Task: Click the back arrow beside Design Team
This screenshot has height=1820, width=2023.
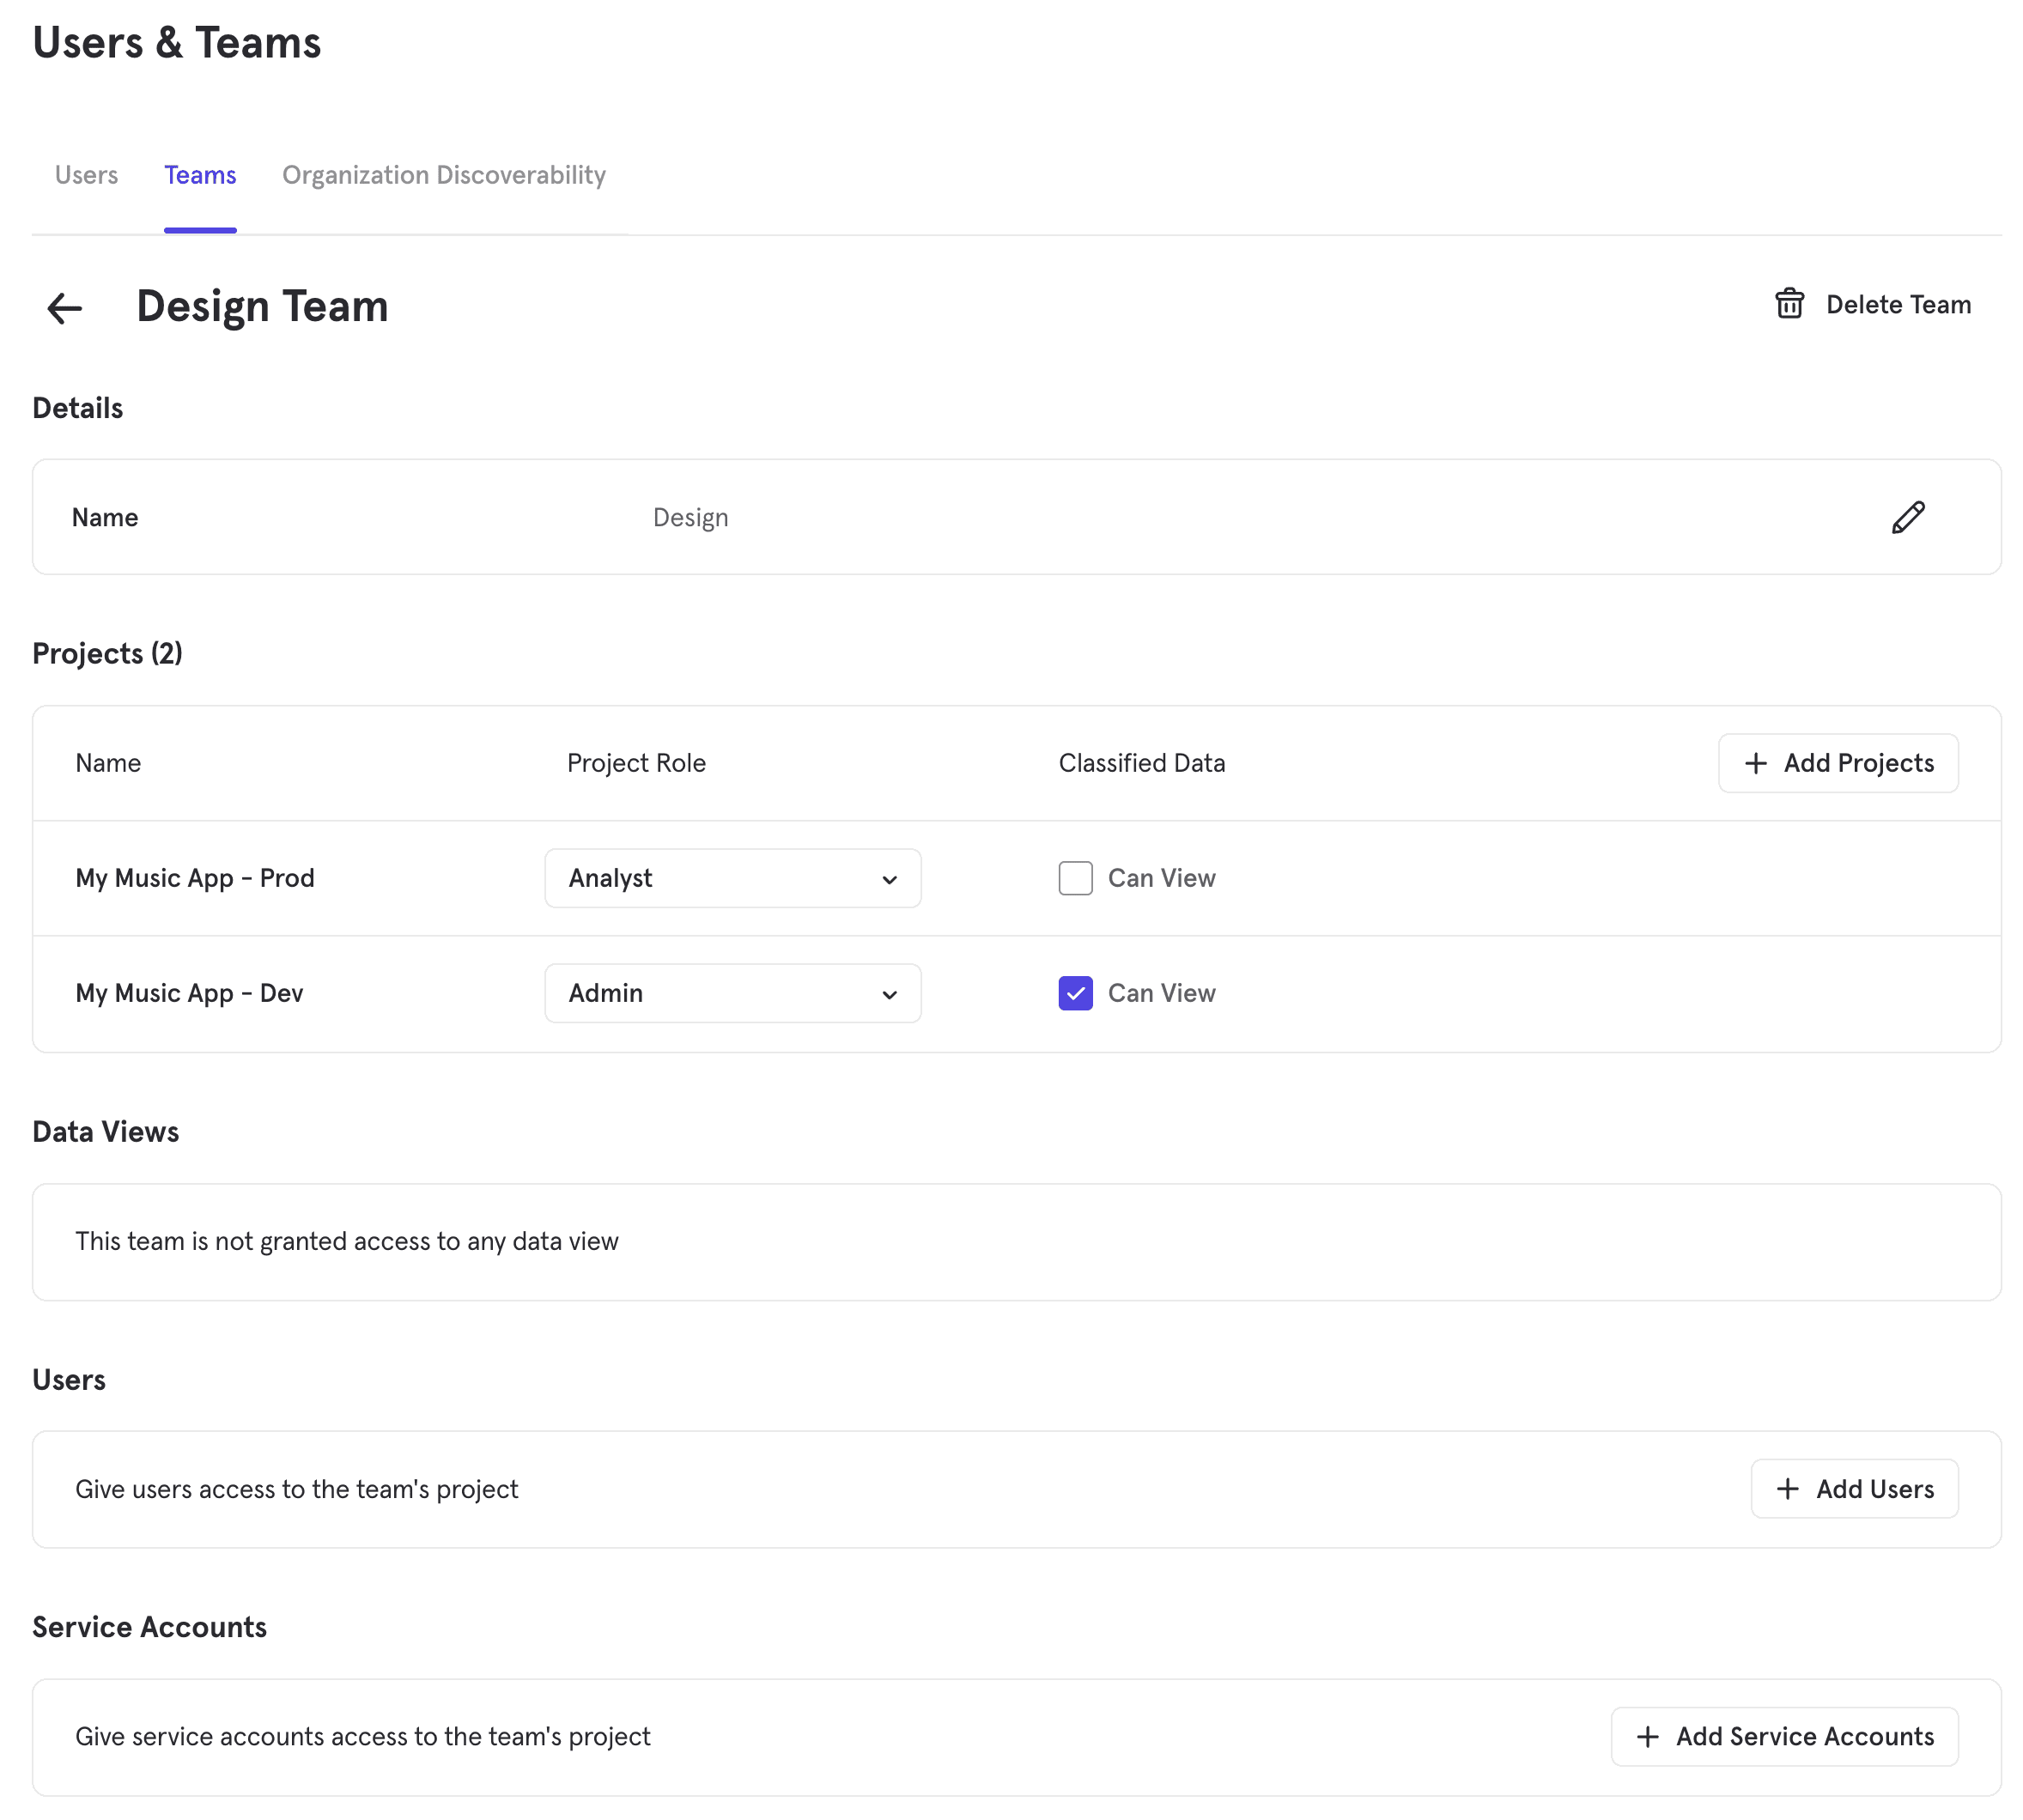Action: (x=65, y=308)
